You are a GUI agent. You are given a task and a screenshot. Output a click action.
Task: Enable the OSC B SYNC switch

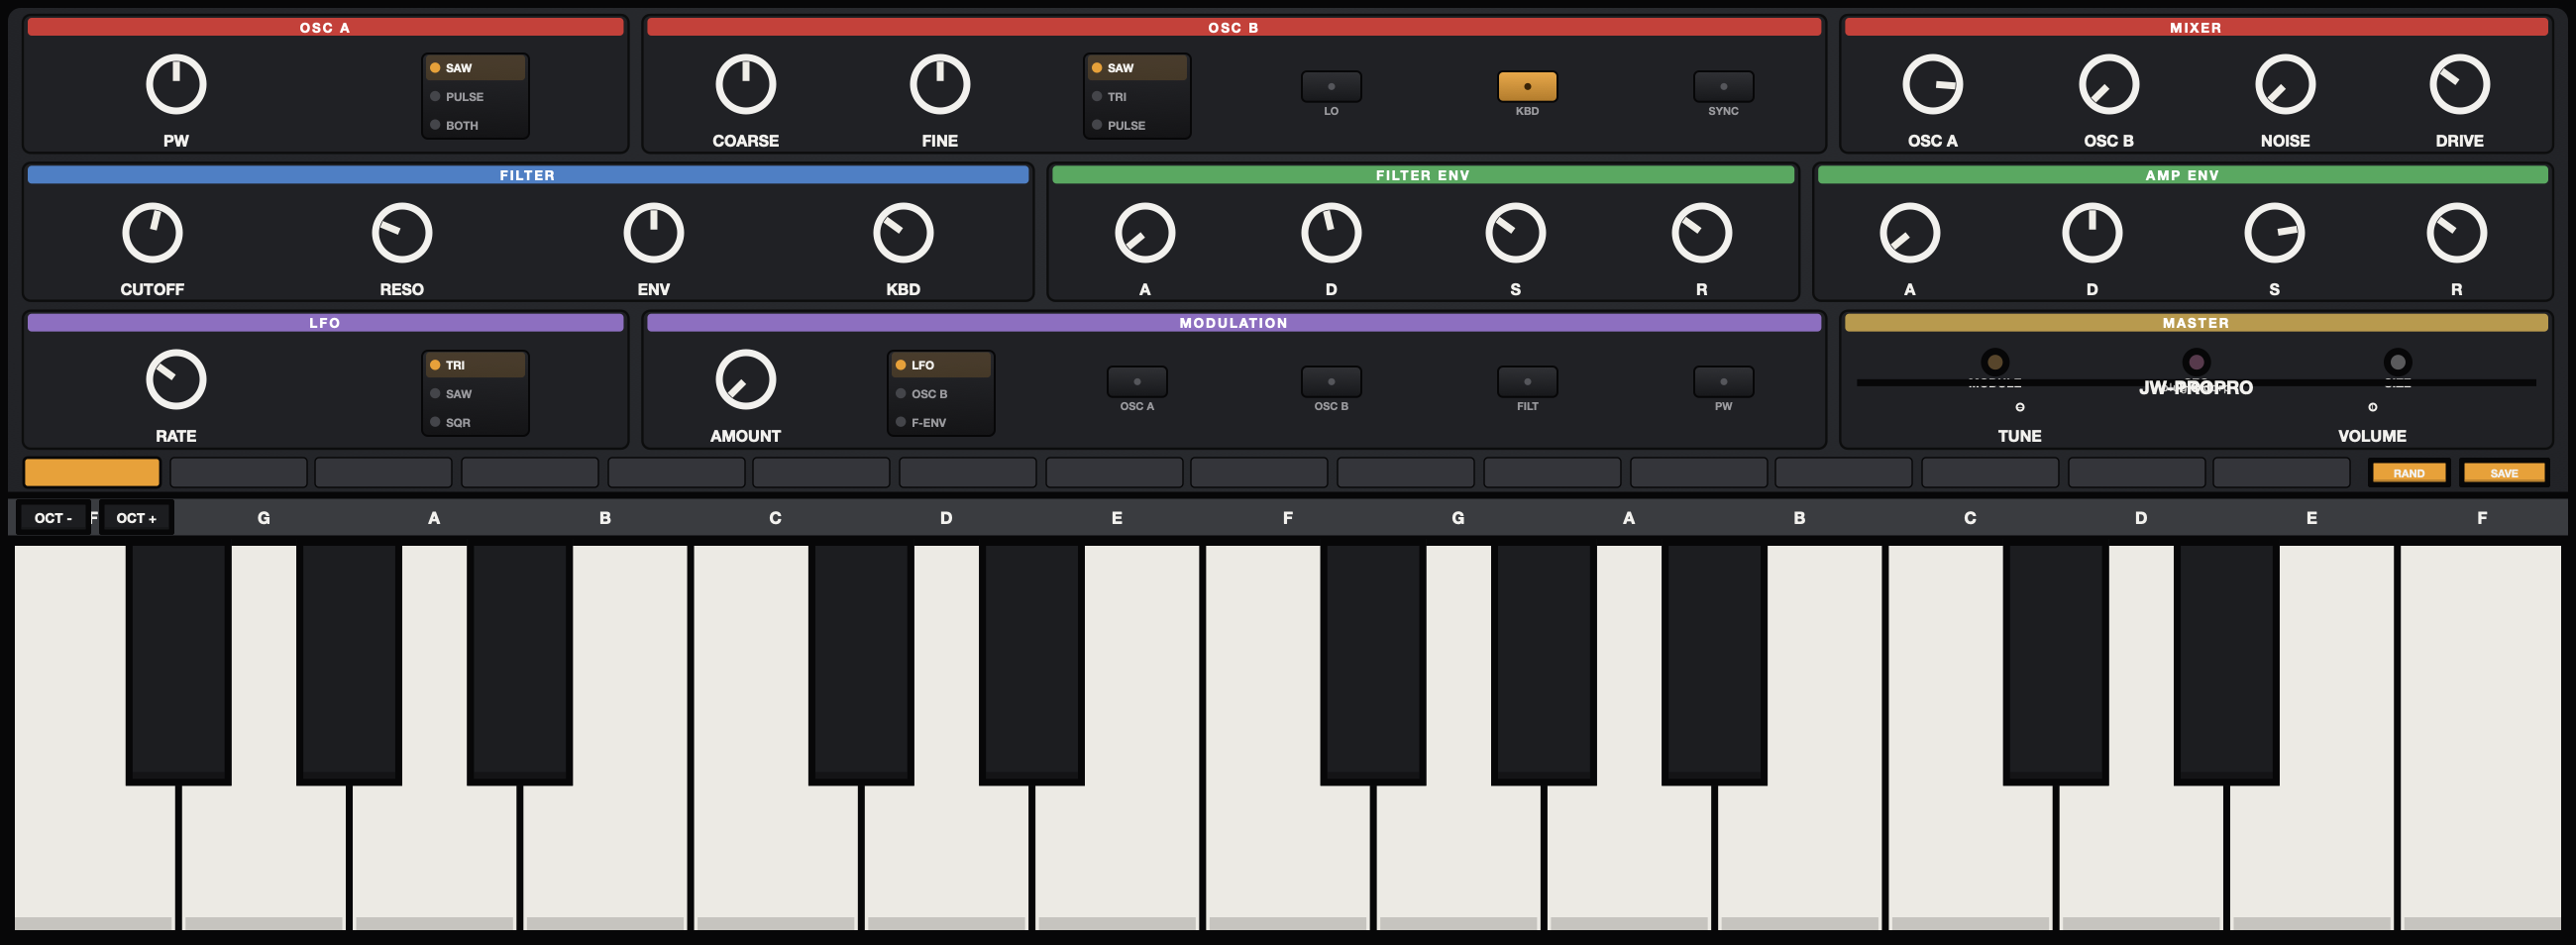1723,86
